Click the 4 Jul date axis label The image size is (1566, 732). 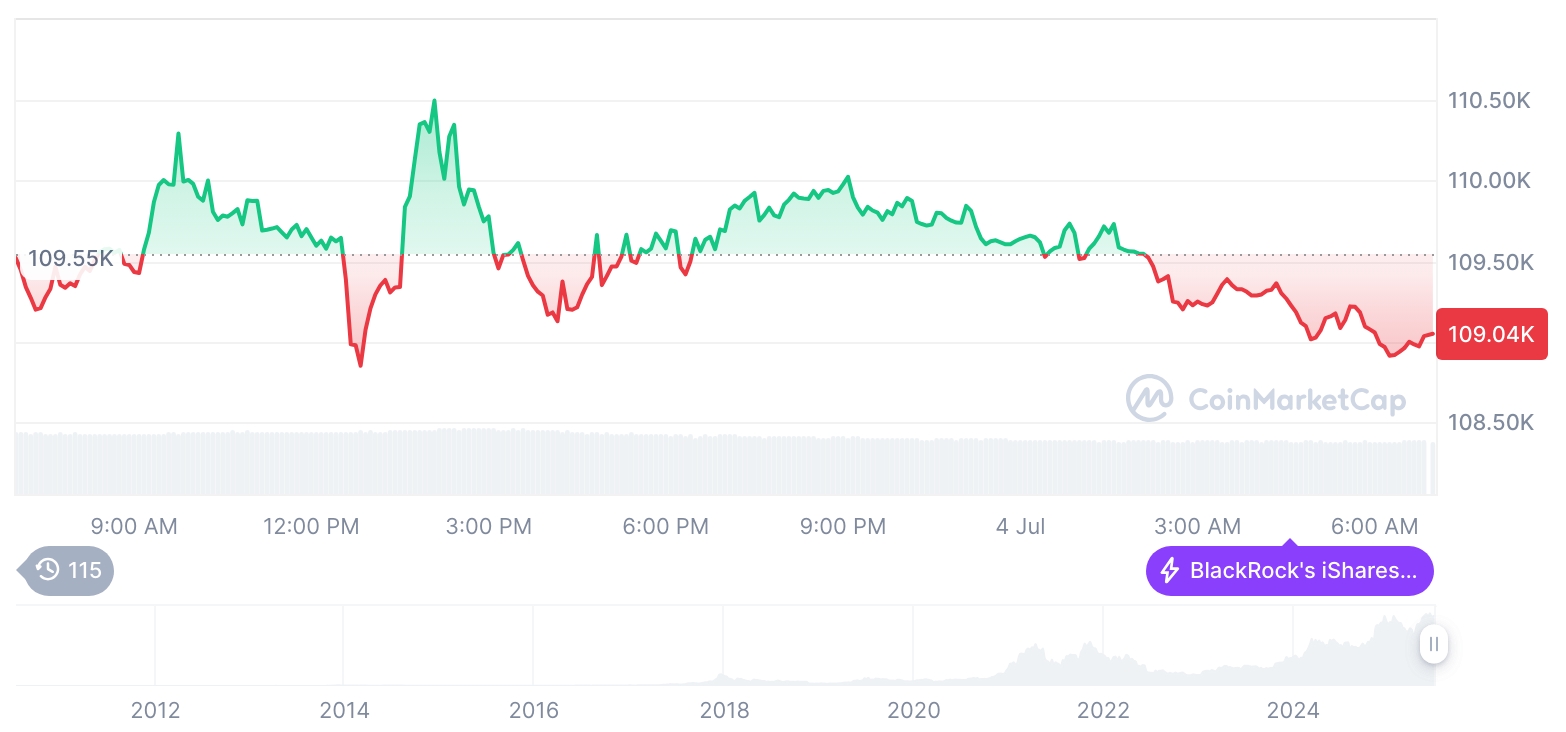tap(1020, 526)
